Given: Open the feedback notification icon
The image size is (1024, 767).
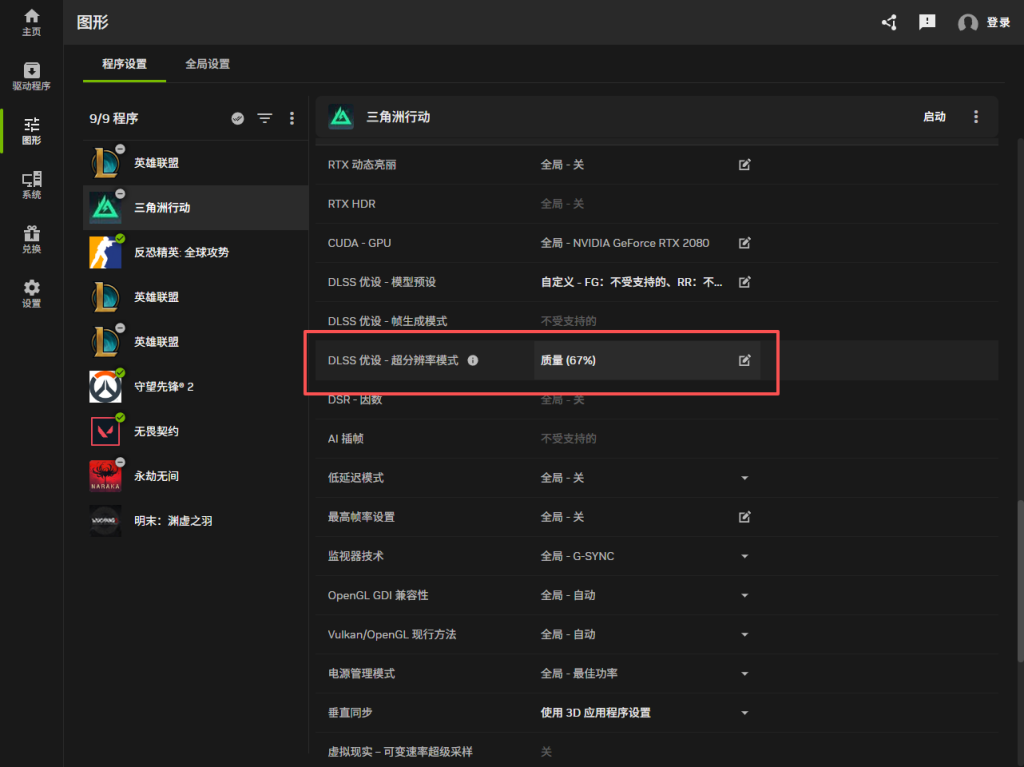Looking at the screenshot, I should [x=927, y=22].
